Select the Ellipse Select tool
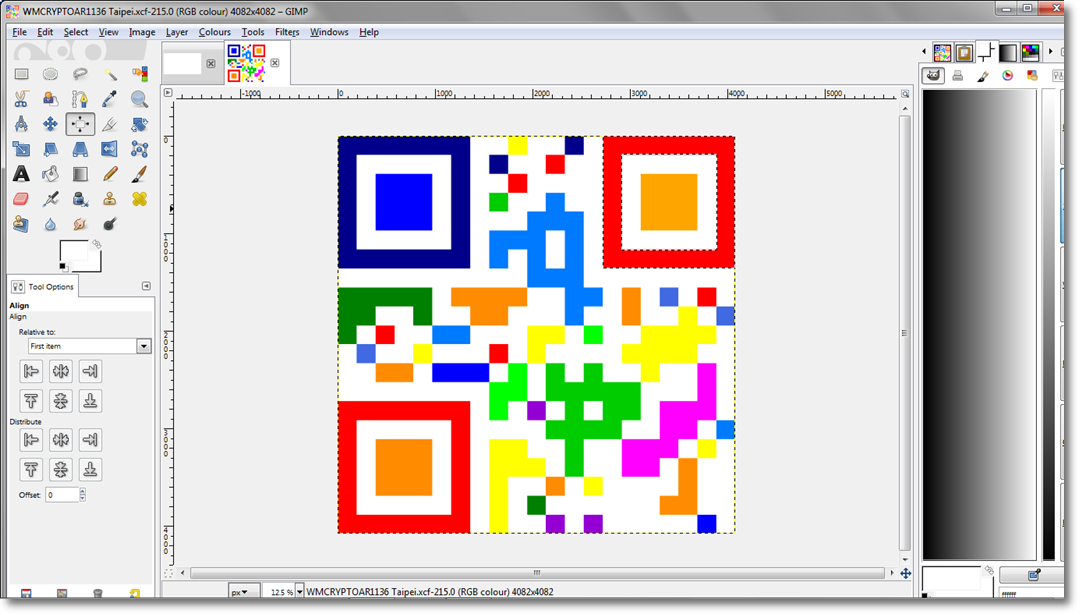 (50, 74)
